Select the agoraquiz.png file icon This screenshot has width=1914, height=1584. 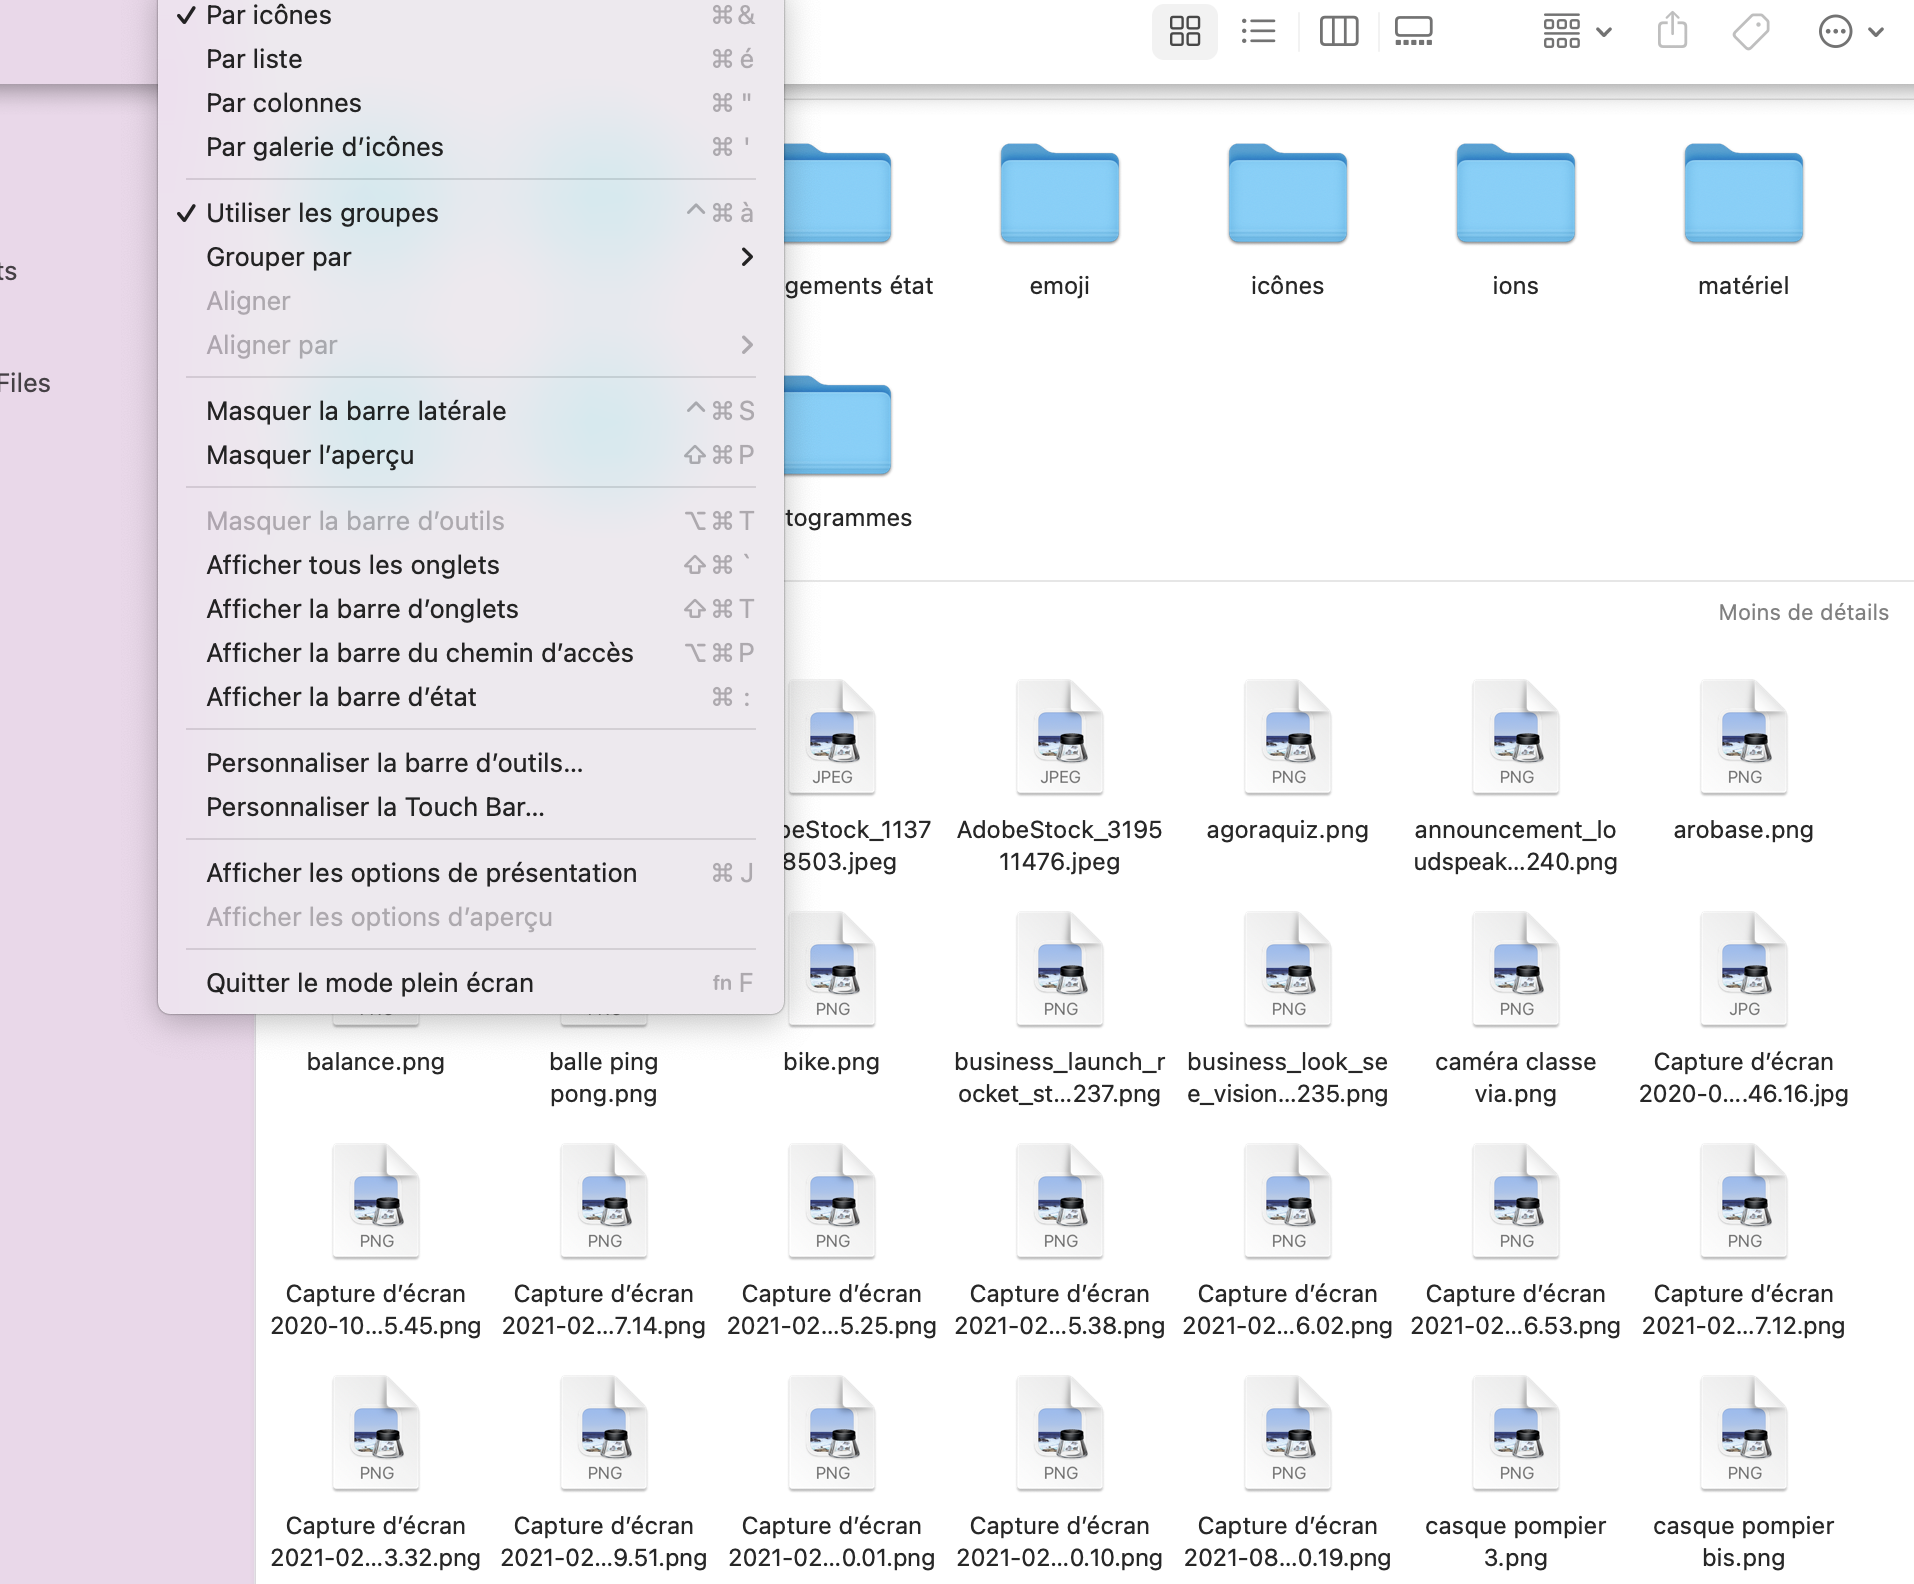[1288, 737]
